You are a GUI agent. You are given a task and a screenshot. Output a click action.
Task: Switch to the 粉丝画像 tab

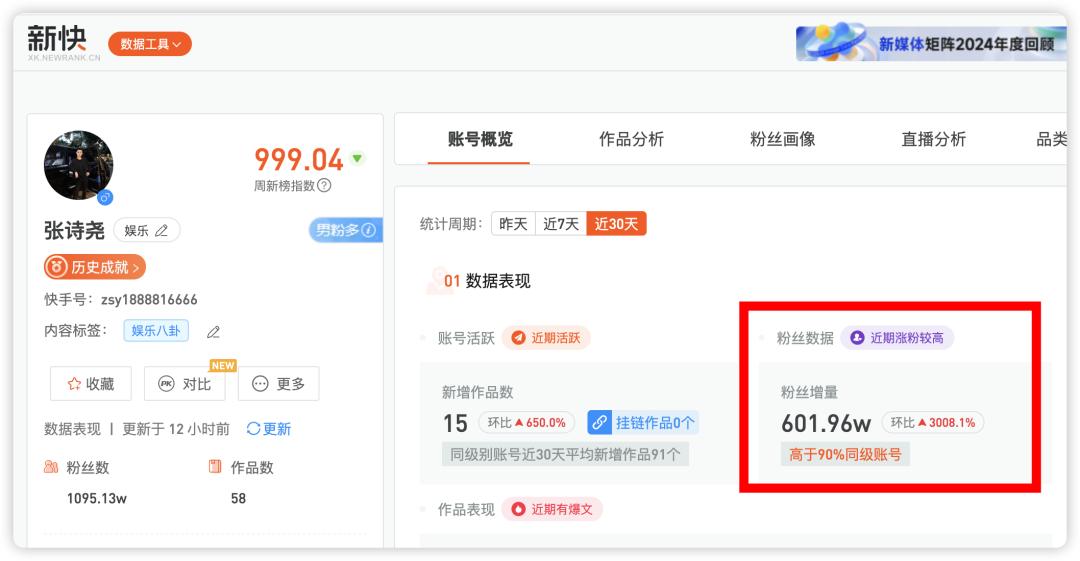pyautogui.click(x=783, y=140)
